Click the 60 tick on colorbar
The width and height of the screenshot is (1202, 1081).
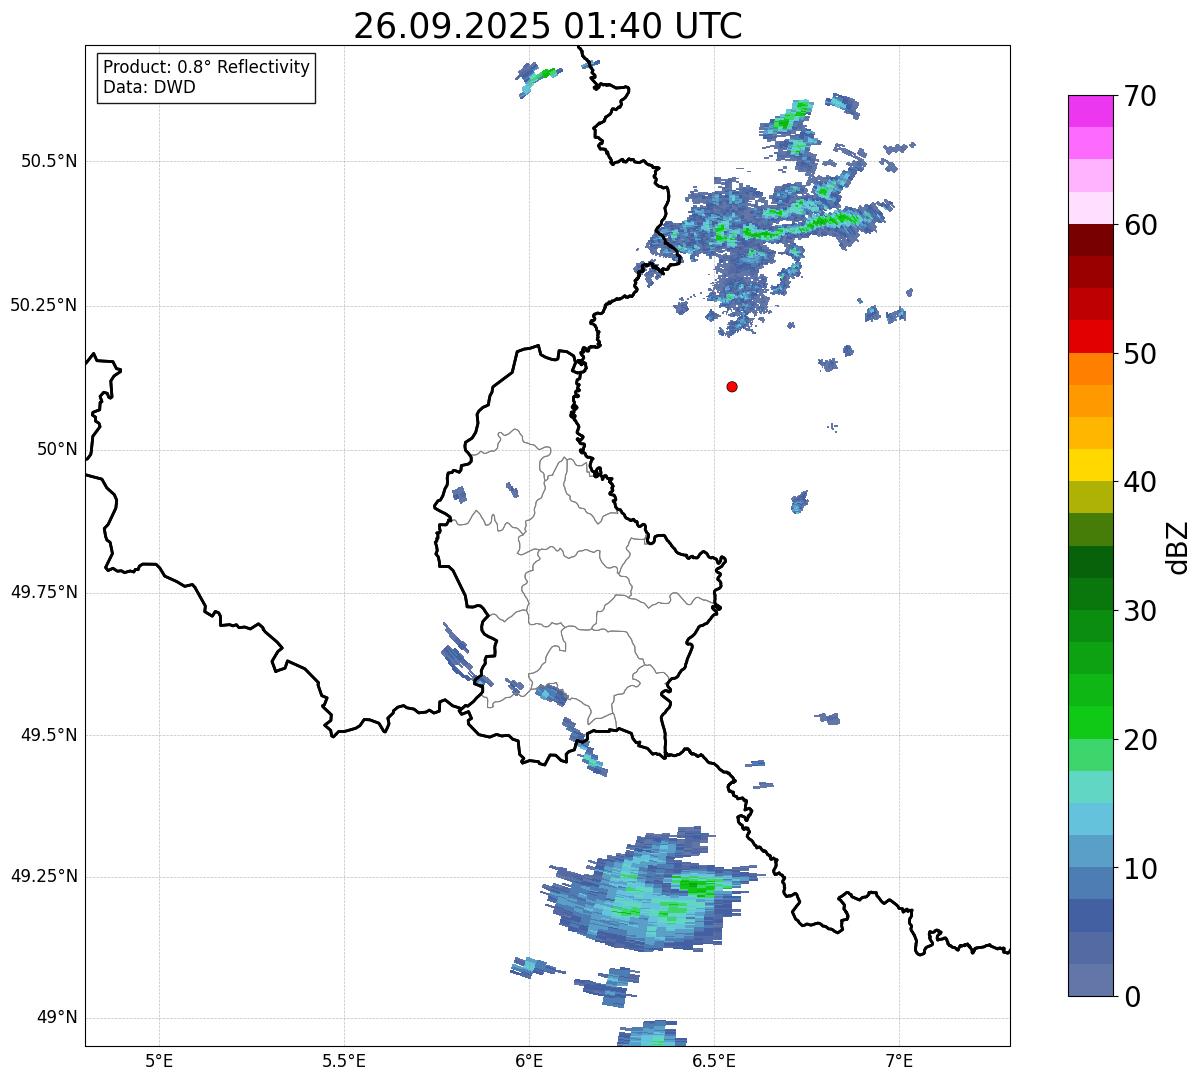tap(1139, 225)
